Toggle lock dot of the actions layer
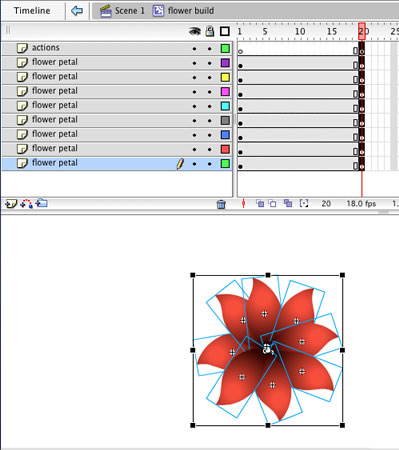The width and height of the screenshot is (399, 450). pyautogui.click(x=209, y=49)
